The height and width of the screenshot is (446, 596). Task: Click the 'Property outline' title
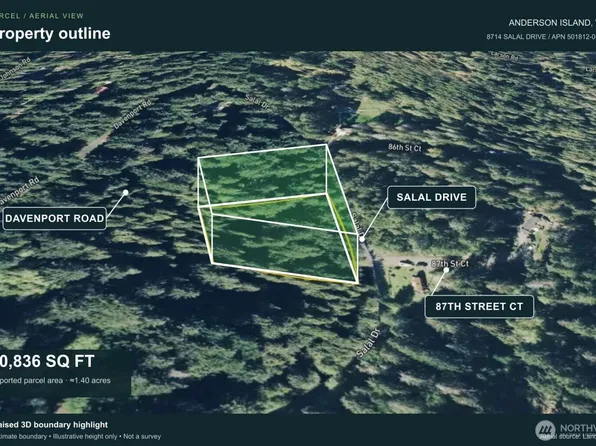(55, 33)
